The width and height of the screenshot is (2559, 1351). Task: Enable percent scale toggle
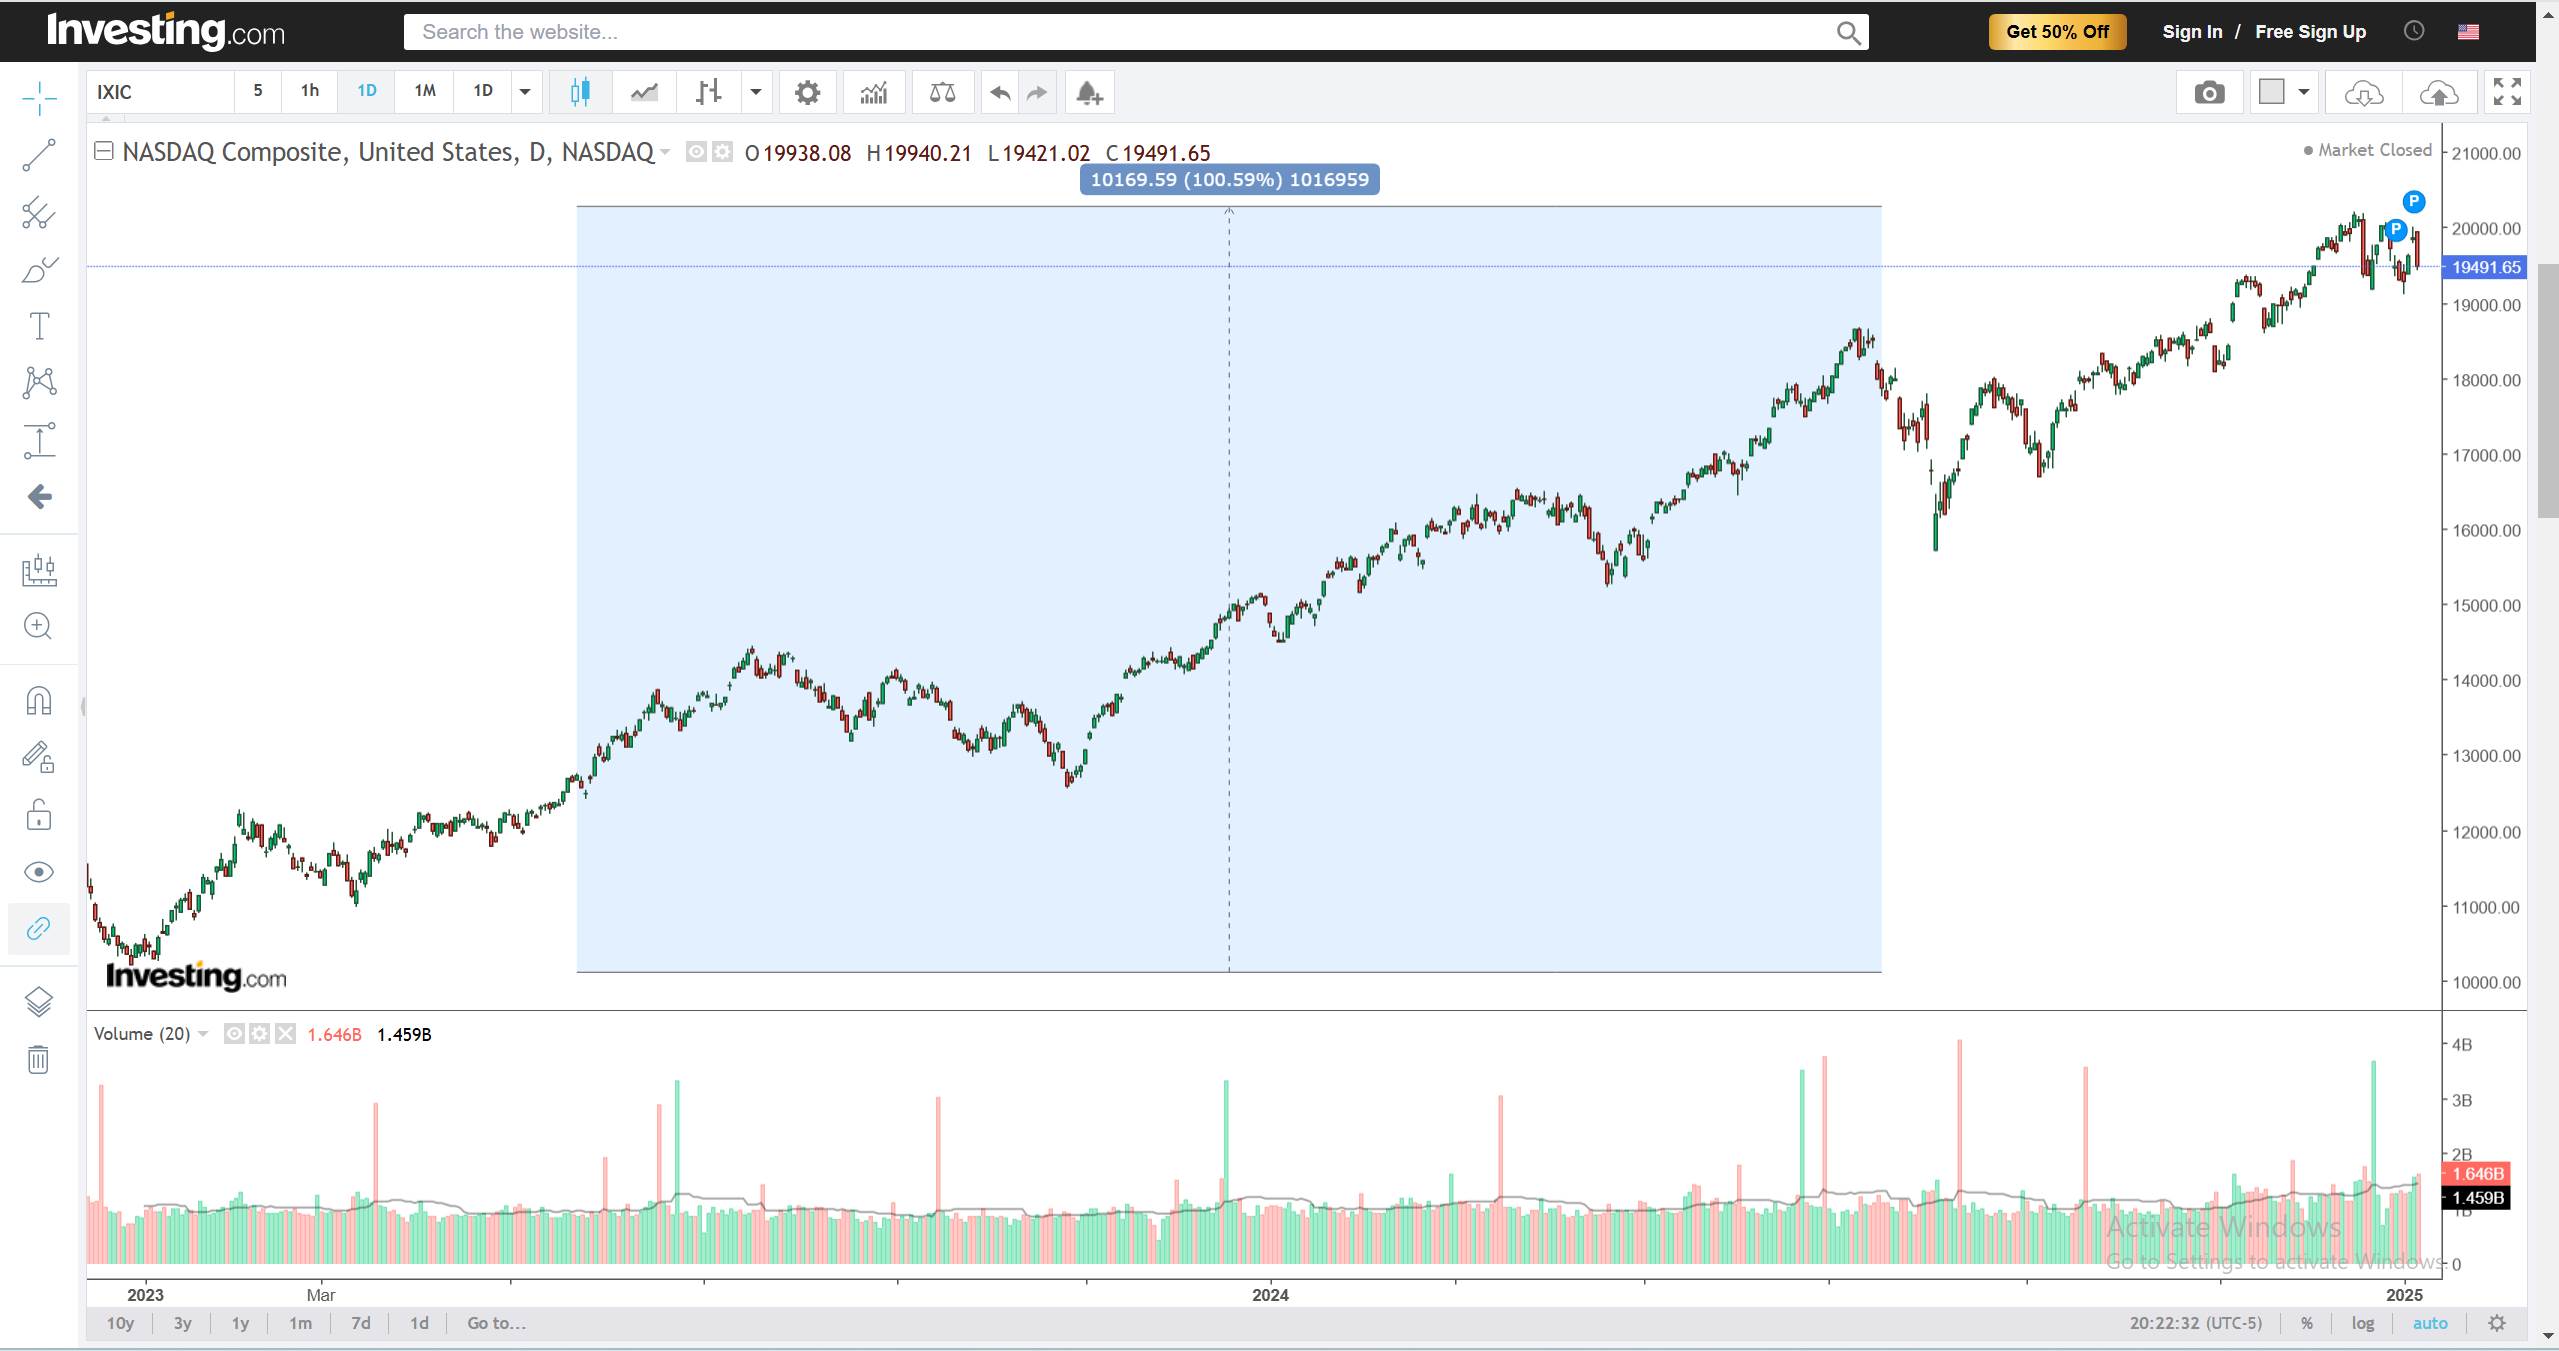[2306, 1323]
